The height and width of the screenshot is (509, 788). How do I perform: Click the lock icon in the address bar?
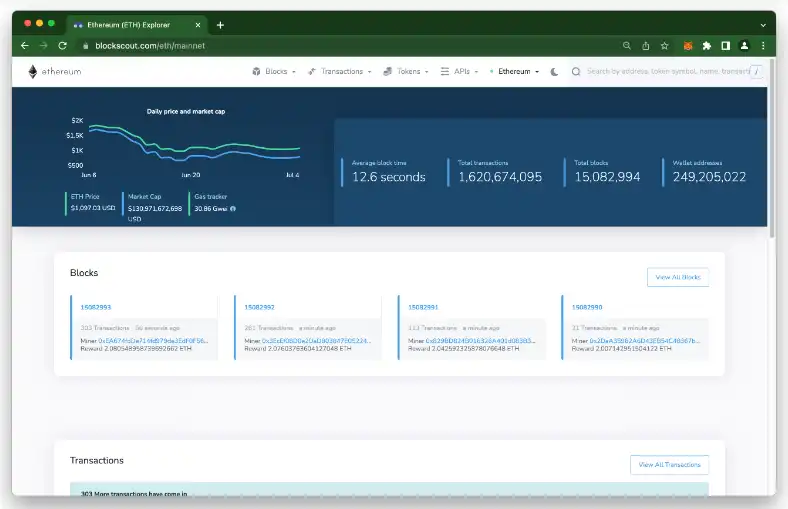(85, 46)
